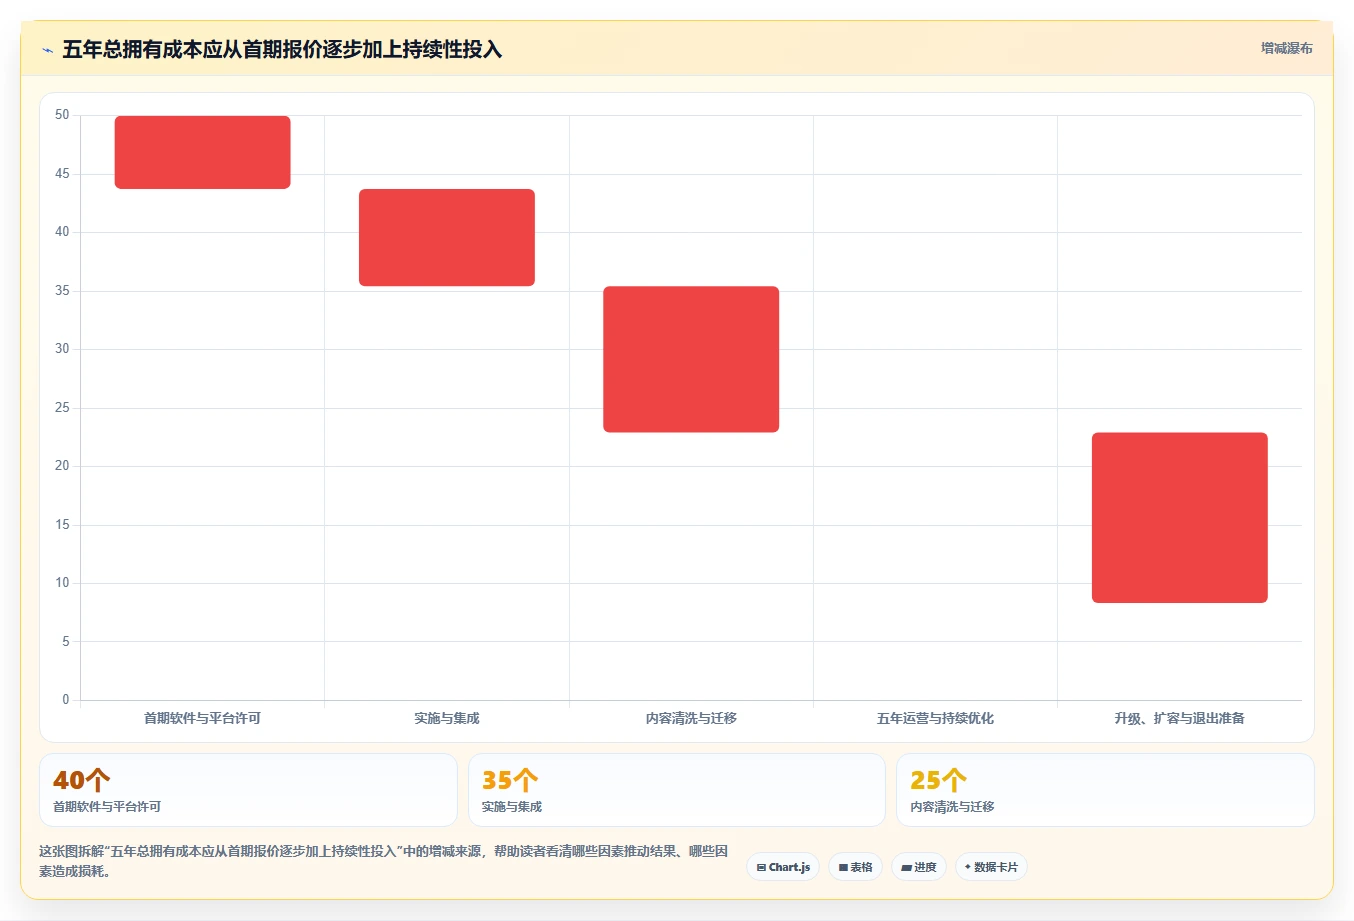The image size is (1354, 921).
Task: Click the red bar for 首期软件与平台许可
Action: [202, 152]
